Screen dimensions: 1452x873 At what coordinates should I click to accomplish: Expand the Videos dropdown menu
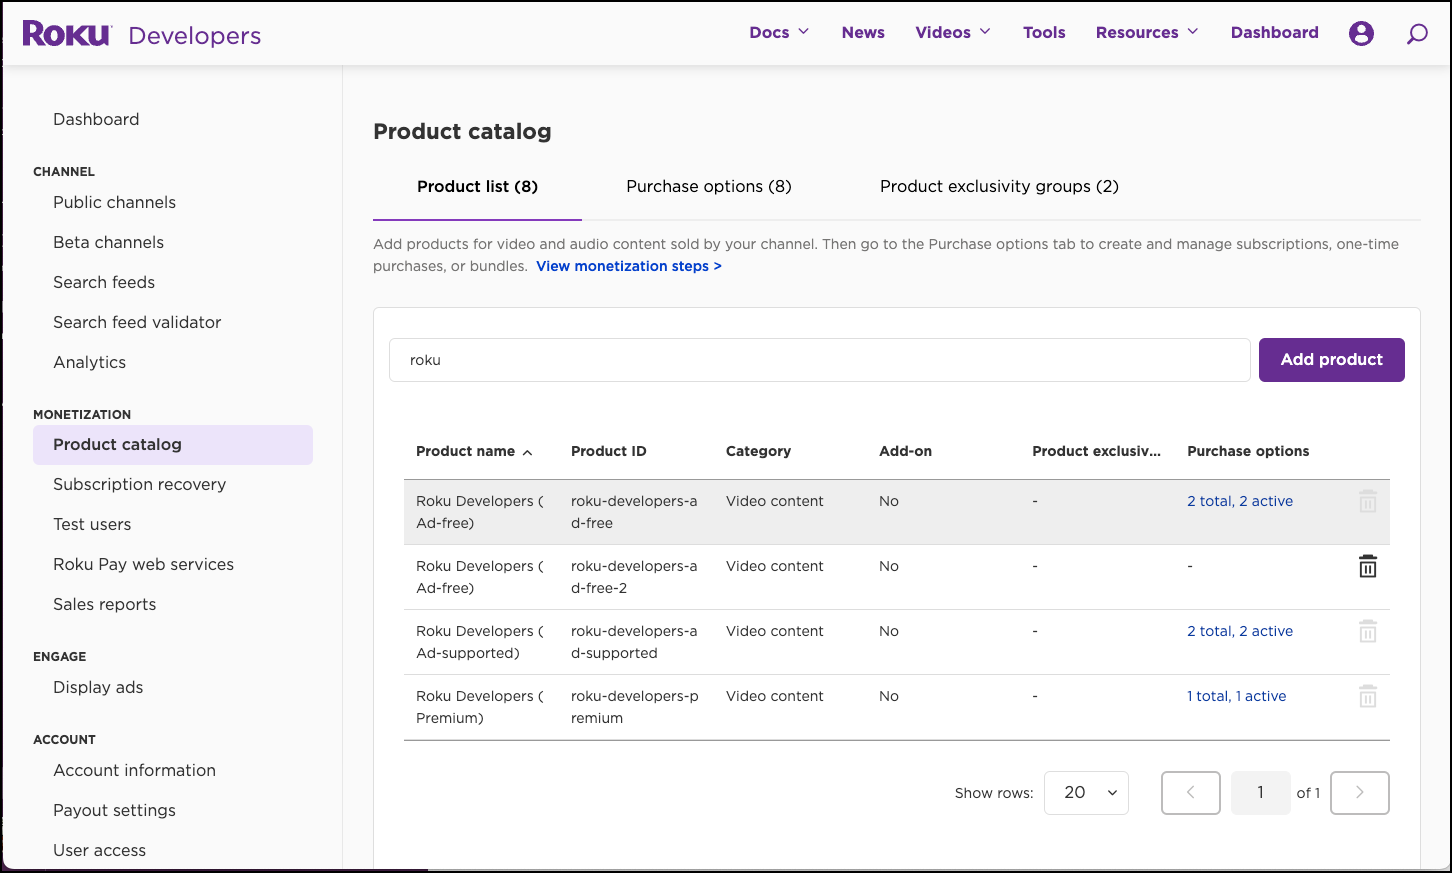[x=952, y=33]
